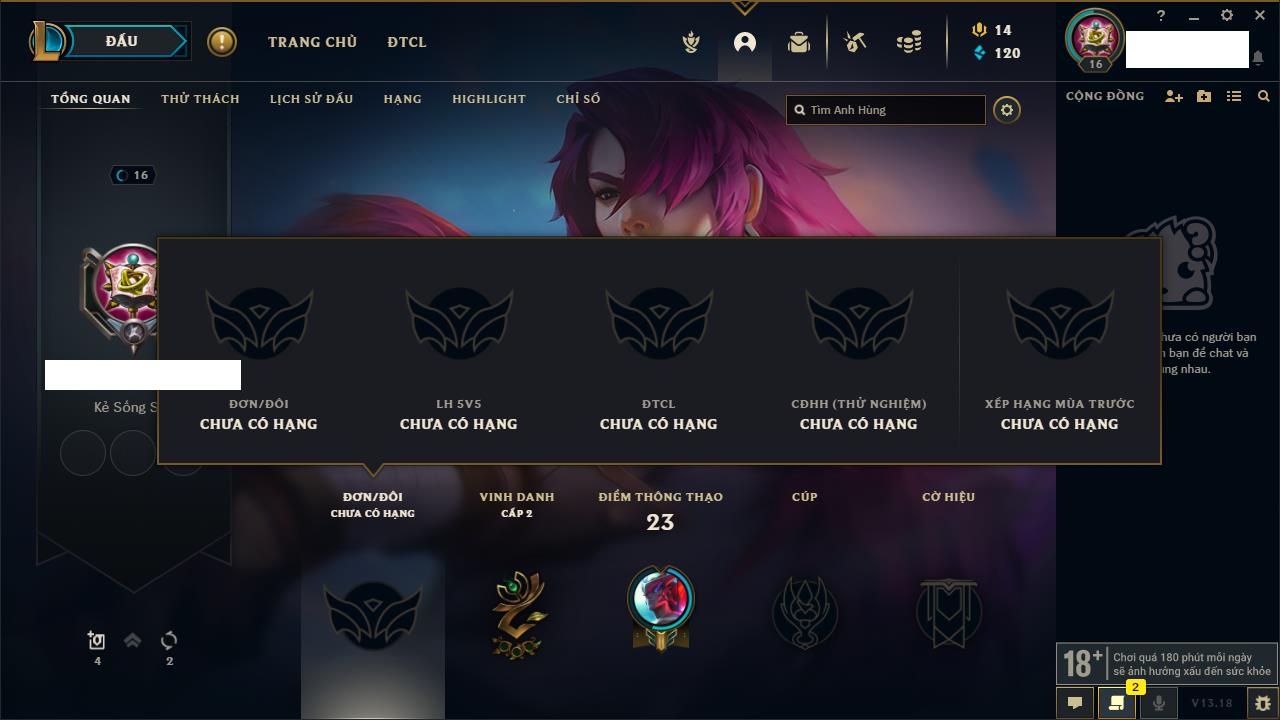Toggle the microphone mute button
The width and height of the screenshot is (1280, 720).
1159,703
